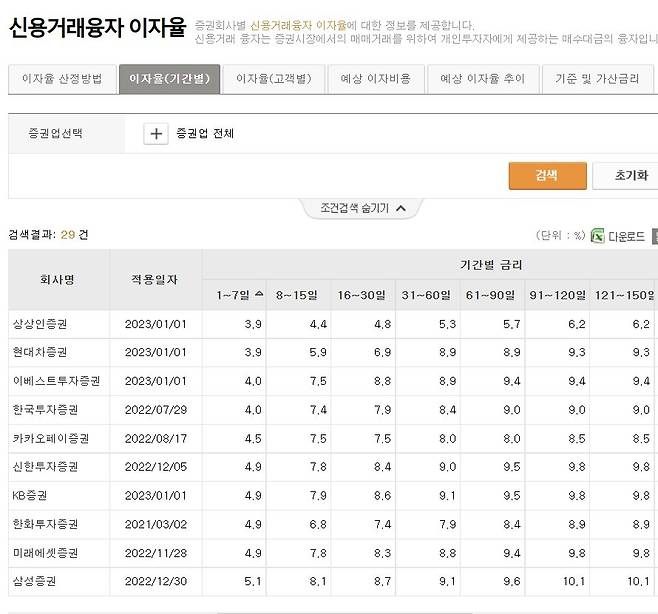The image size is (658, 614).
Task: Open the 이자율 산정방법 tab
Action: pos(63,79)
